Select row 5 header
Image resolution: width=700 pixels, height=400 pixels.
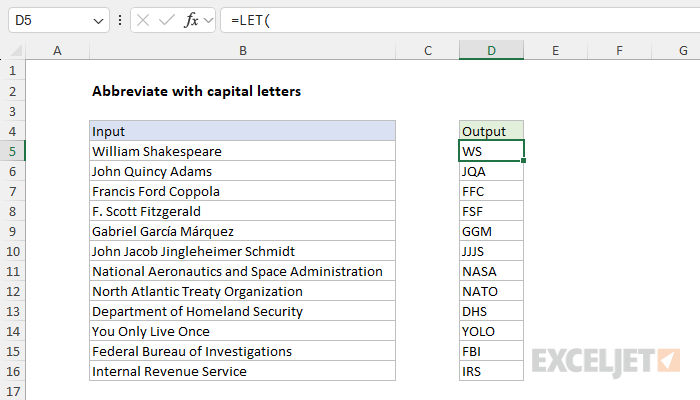coord(12,151)
